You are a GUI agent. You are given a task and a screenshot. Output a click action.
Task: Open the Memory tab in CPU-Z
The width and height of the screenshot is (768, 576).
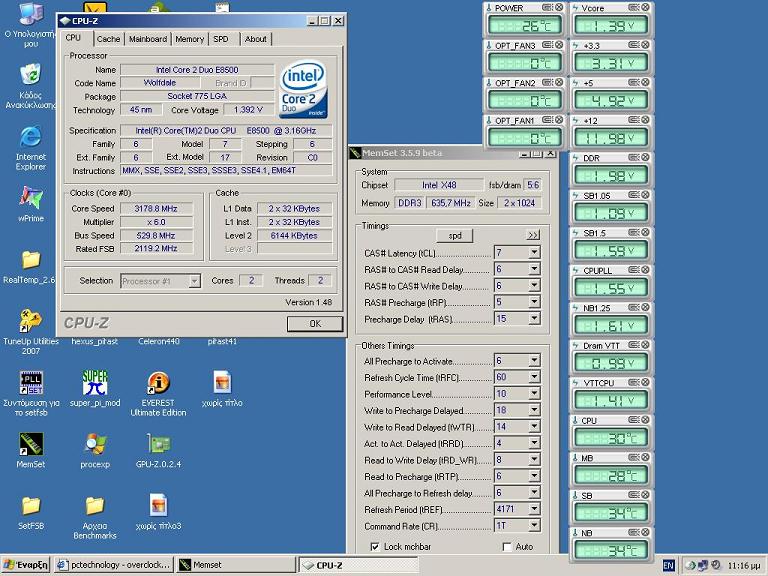[190, 39]
